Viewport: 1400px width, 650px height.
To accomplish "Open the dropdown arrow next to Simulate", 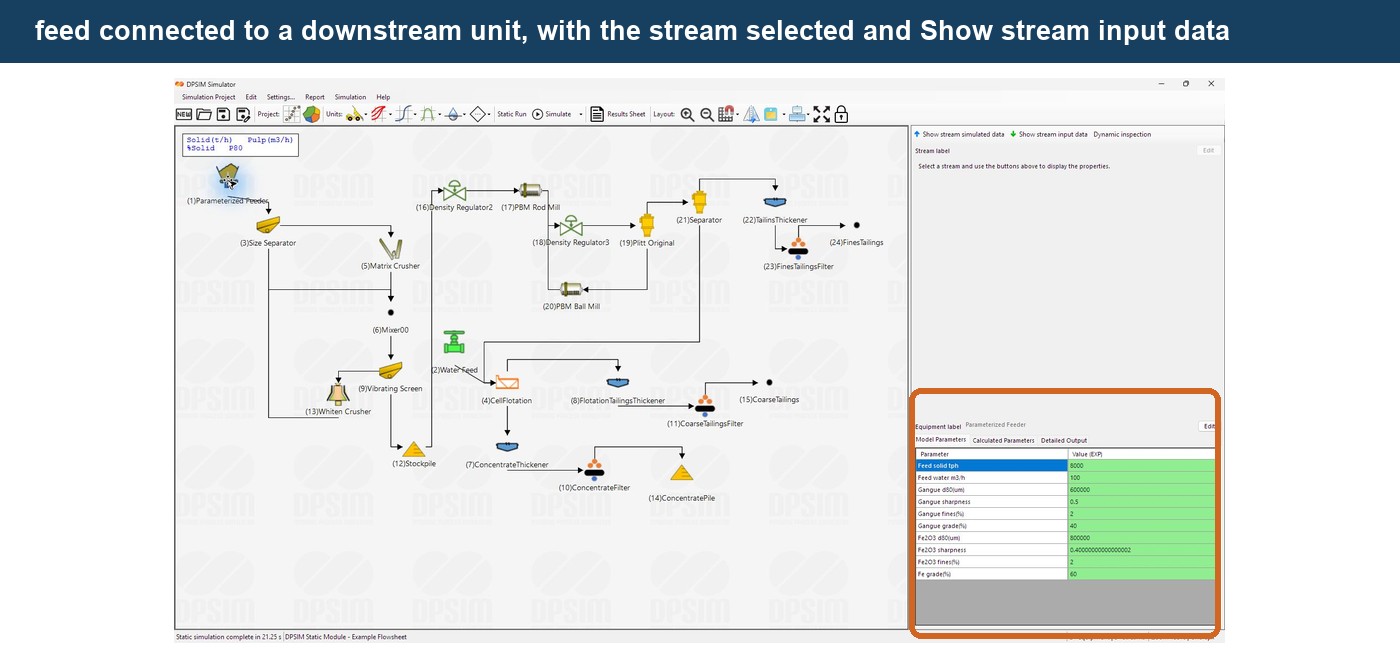I will pos(581,114).
